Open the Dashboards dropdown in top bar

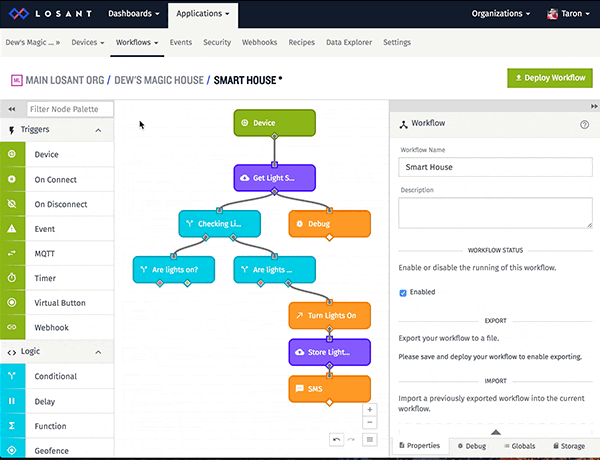point(134,14)
